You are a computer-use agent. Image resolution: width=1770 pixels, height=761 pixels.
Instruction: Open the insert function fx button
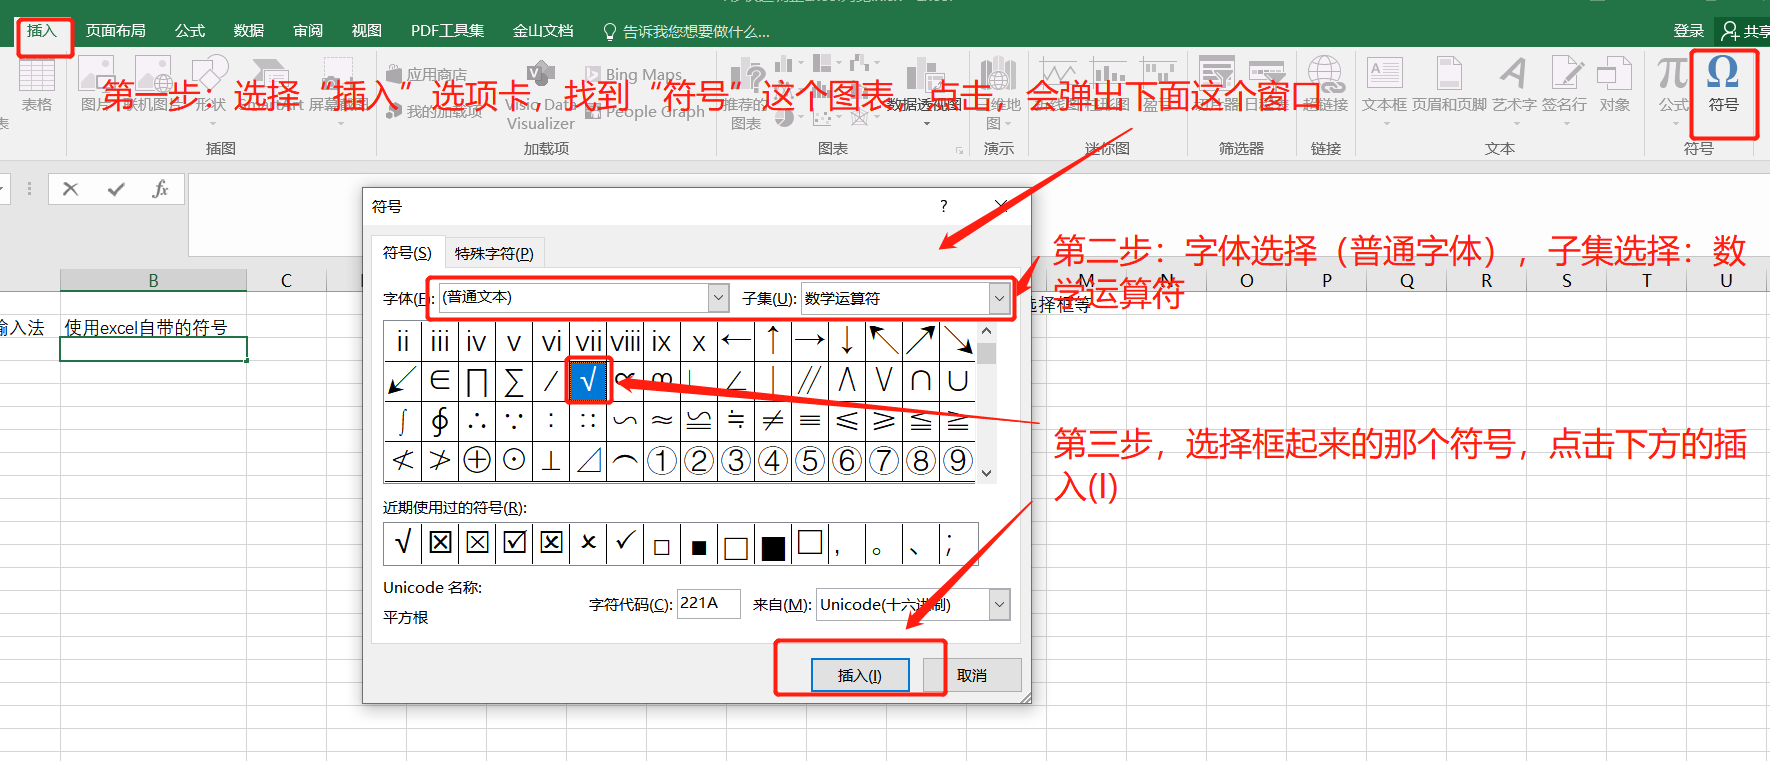(160, 189)
